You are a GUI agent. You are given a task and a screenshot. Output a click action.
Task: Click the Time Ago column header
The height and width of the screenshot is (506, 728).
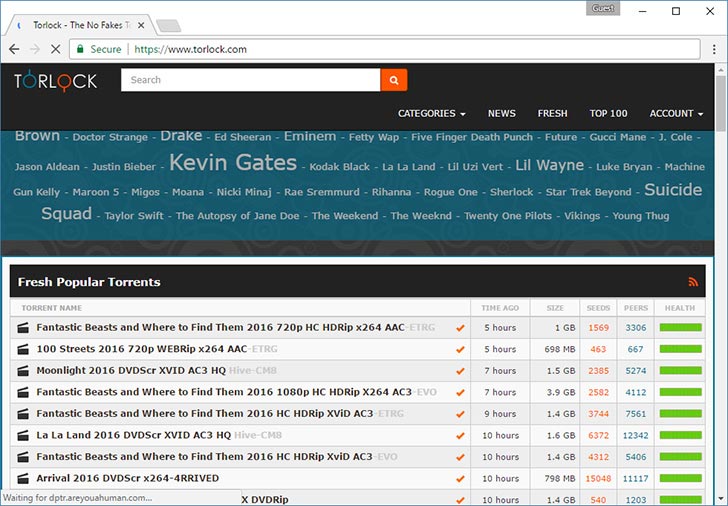pyautogui.click(x=500, y=308)
